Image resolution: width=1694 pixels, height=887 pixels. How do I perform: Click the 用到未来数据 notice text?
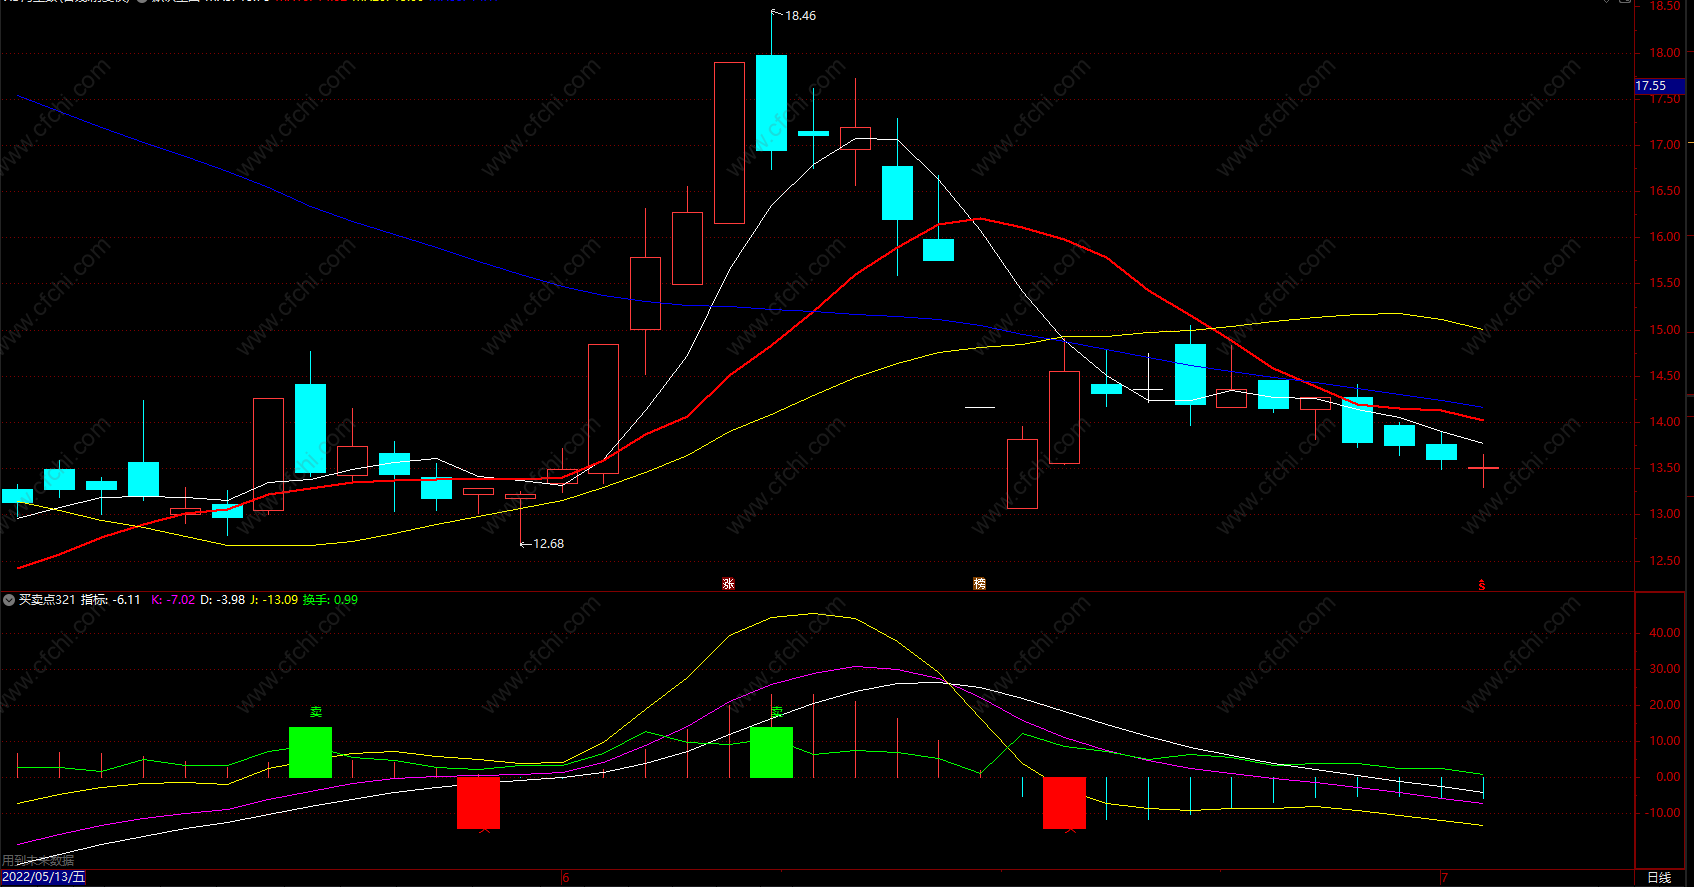(38, 860)
